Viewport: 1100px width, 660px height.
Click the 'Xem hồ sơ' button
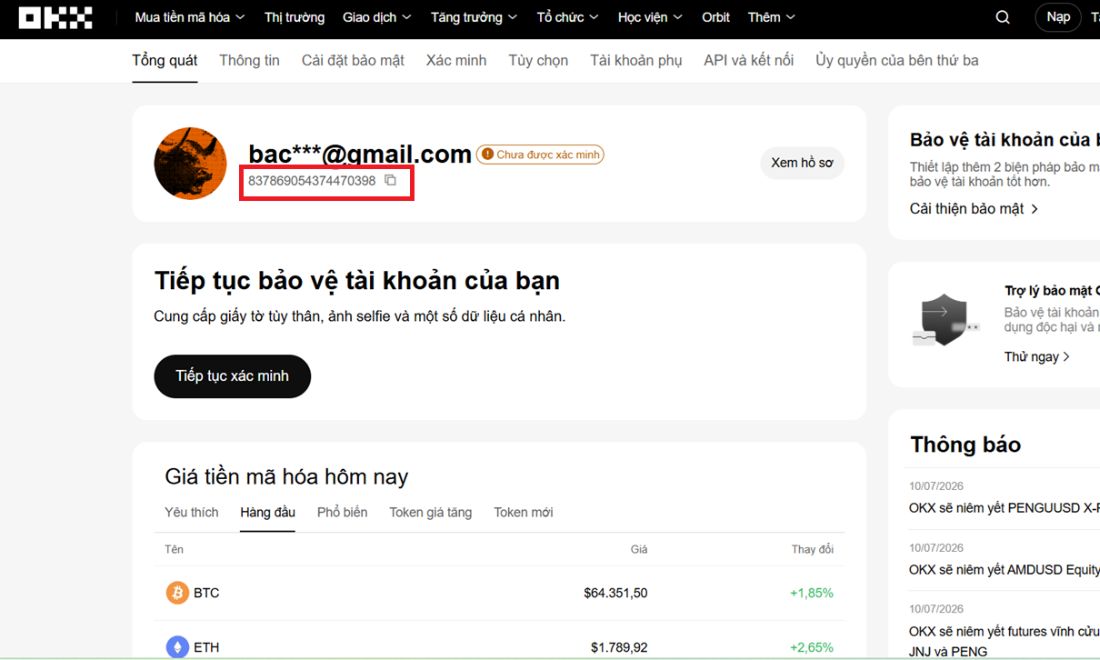click(x=802, y=163)
